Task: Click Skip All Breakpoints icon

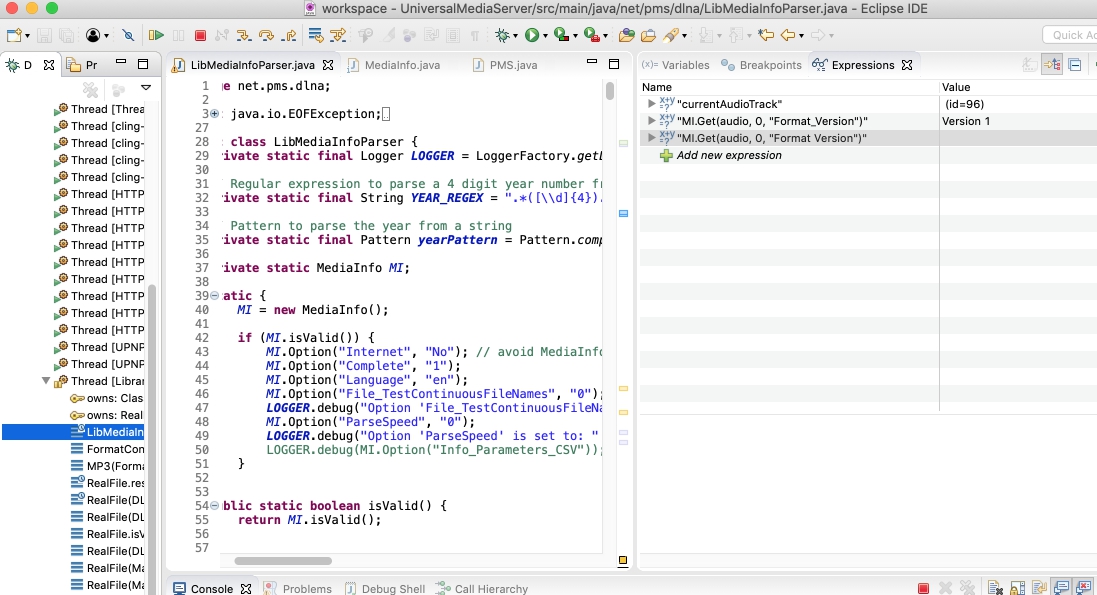Action: (128, 35)
